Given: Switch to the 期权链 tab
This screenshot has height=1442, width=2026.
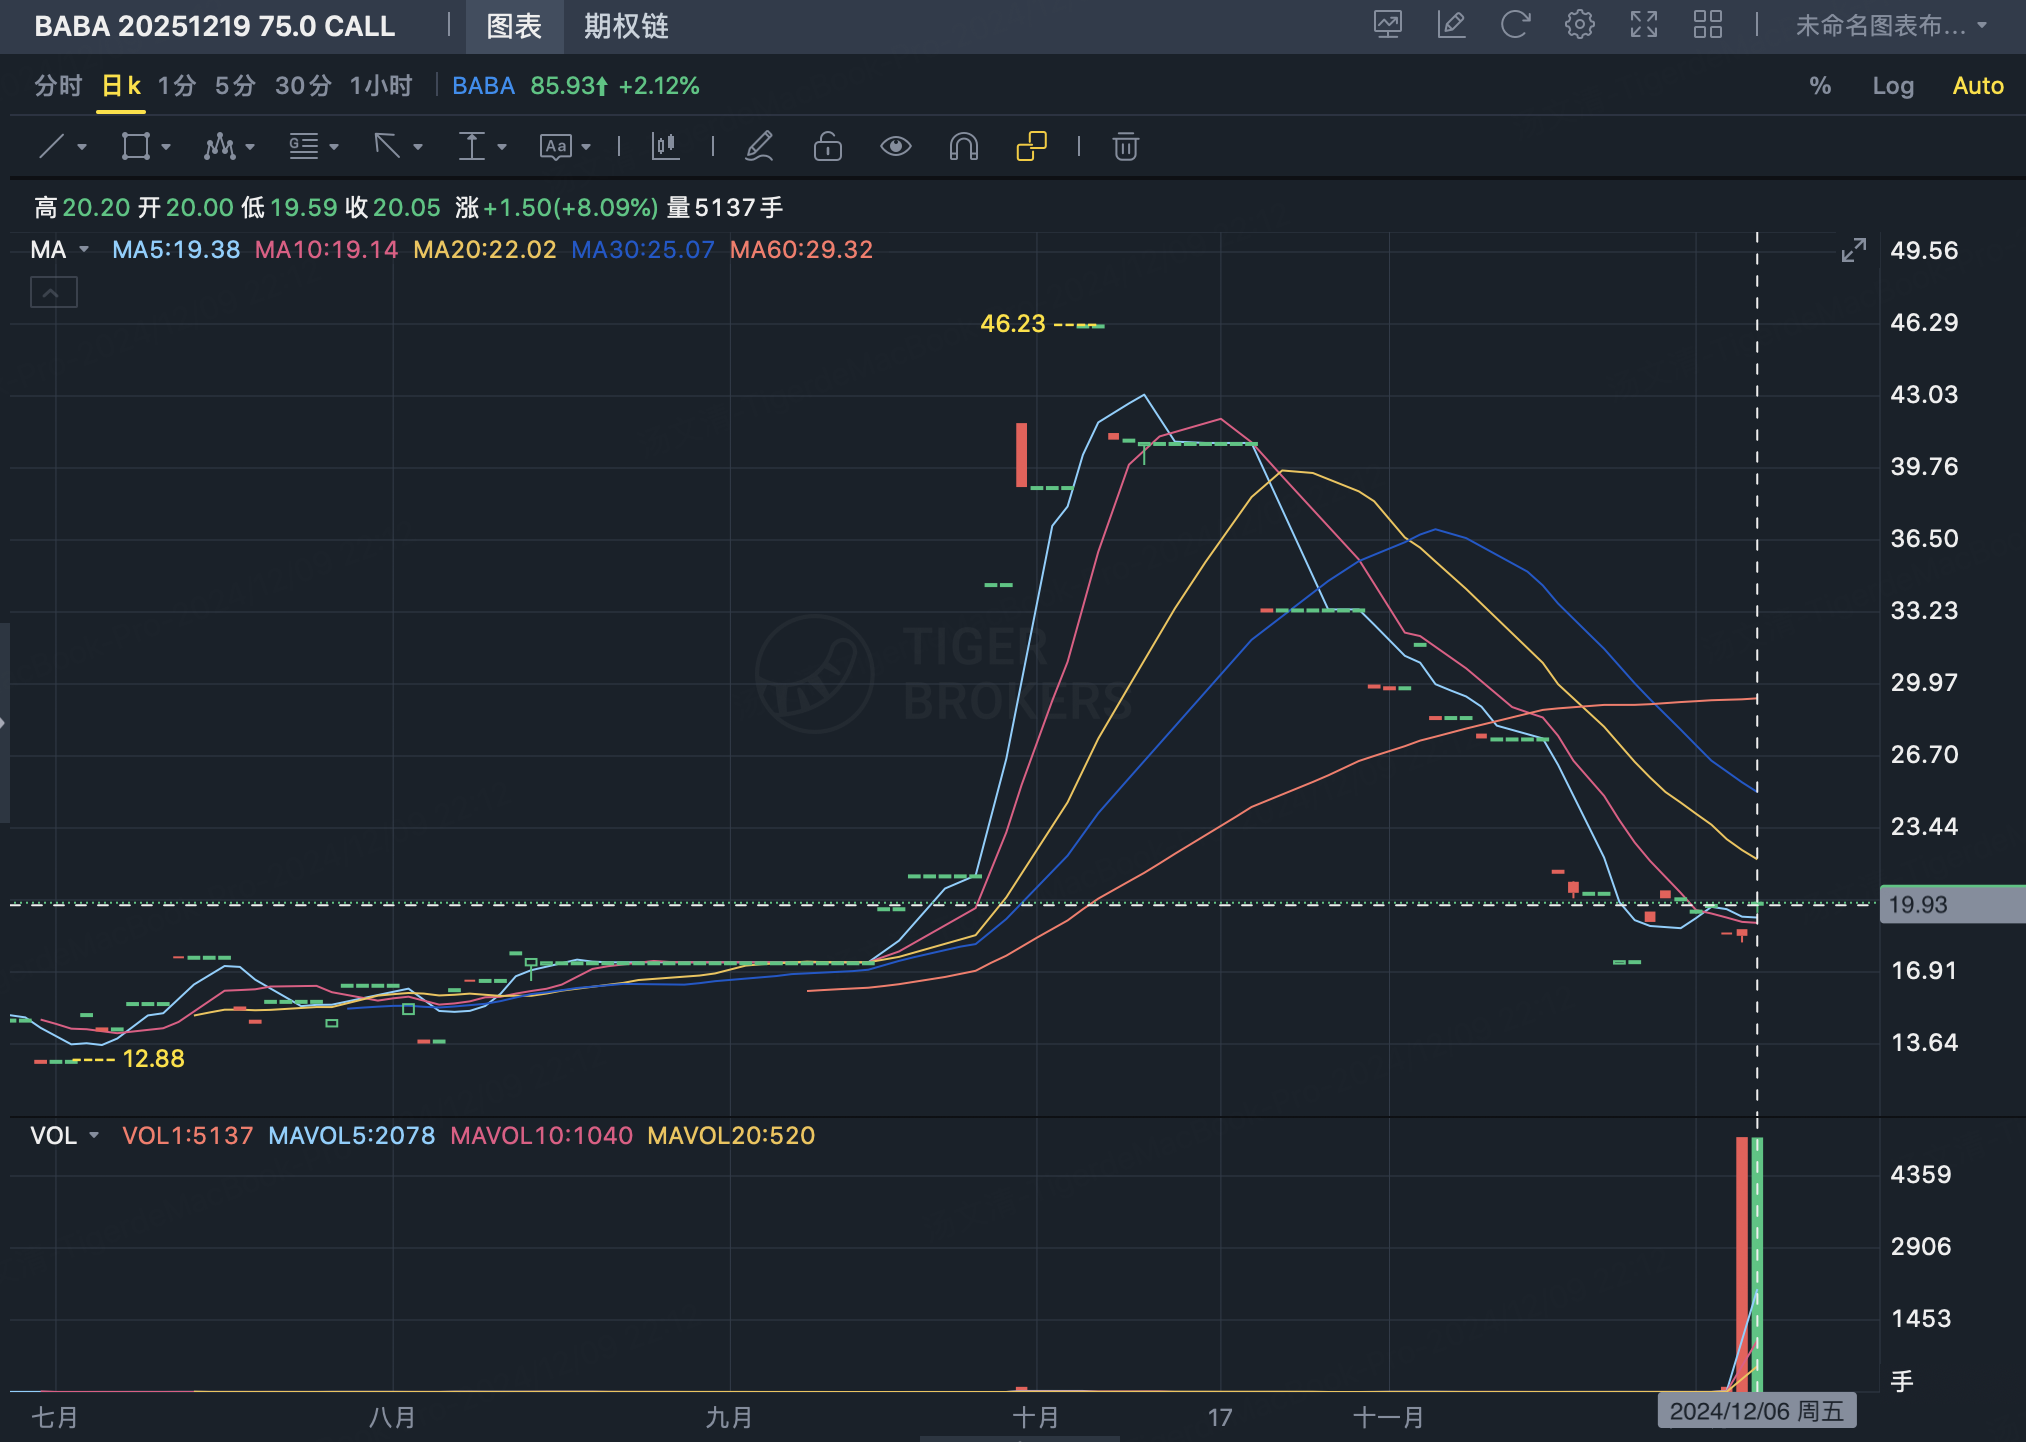Looking at the screenshot, I should tap(626, 26).
